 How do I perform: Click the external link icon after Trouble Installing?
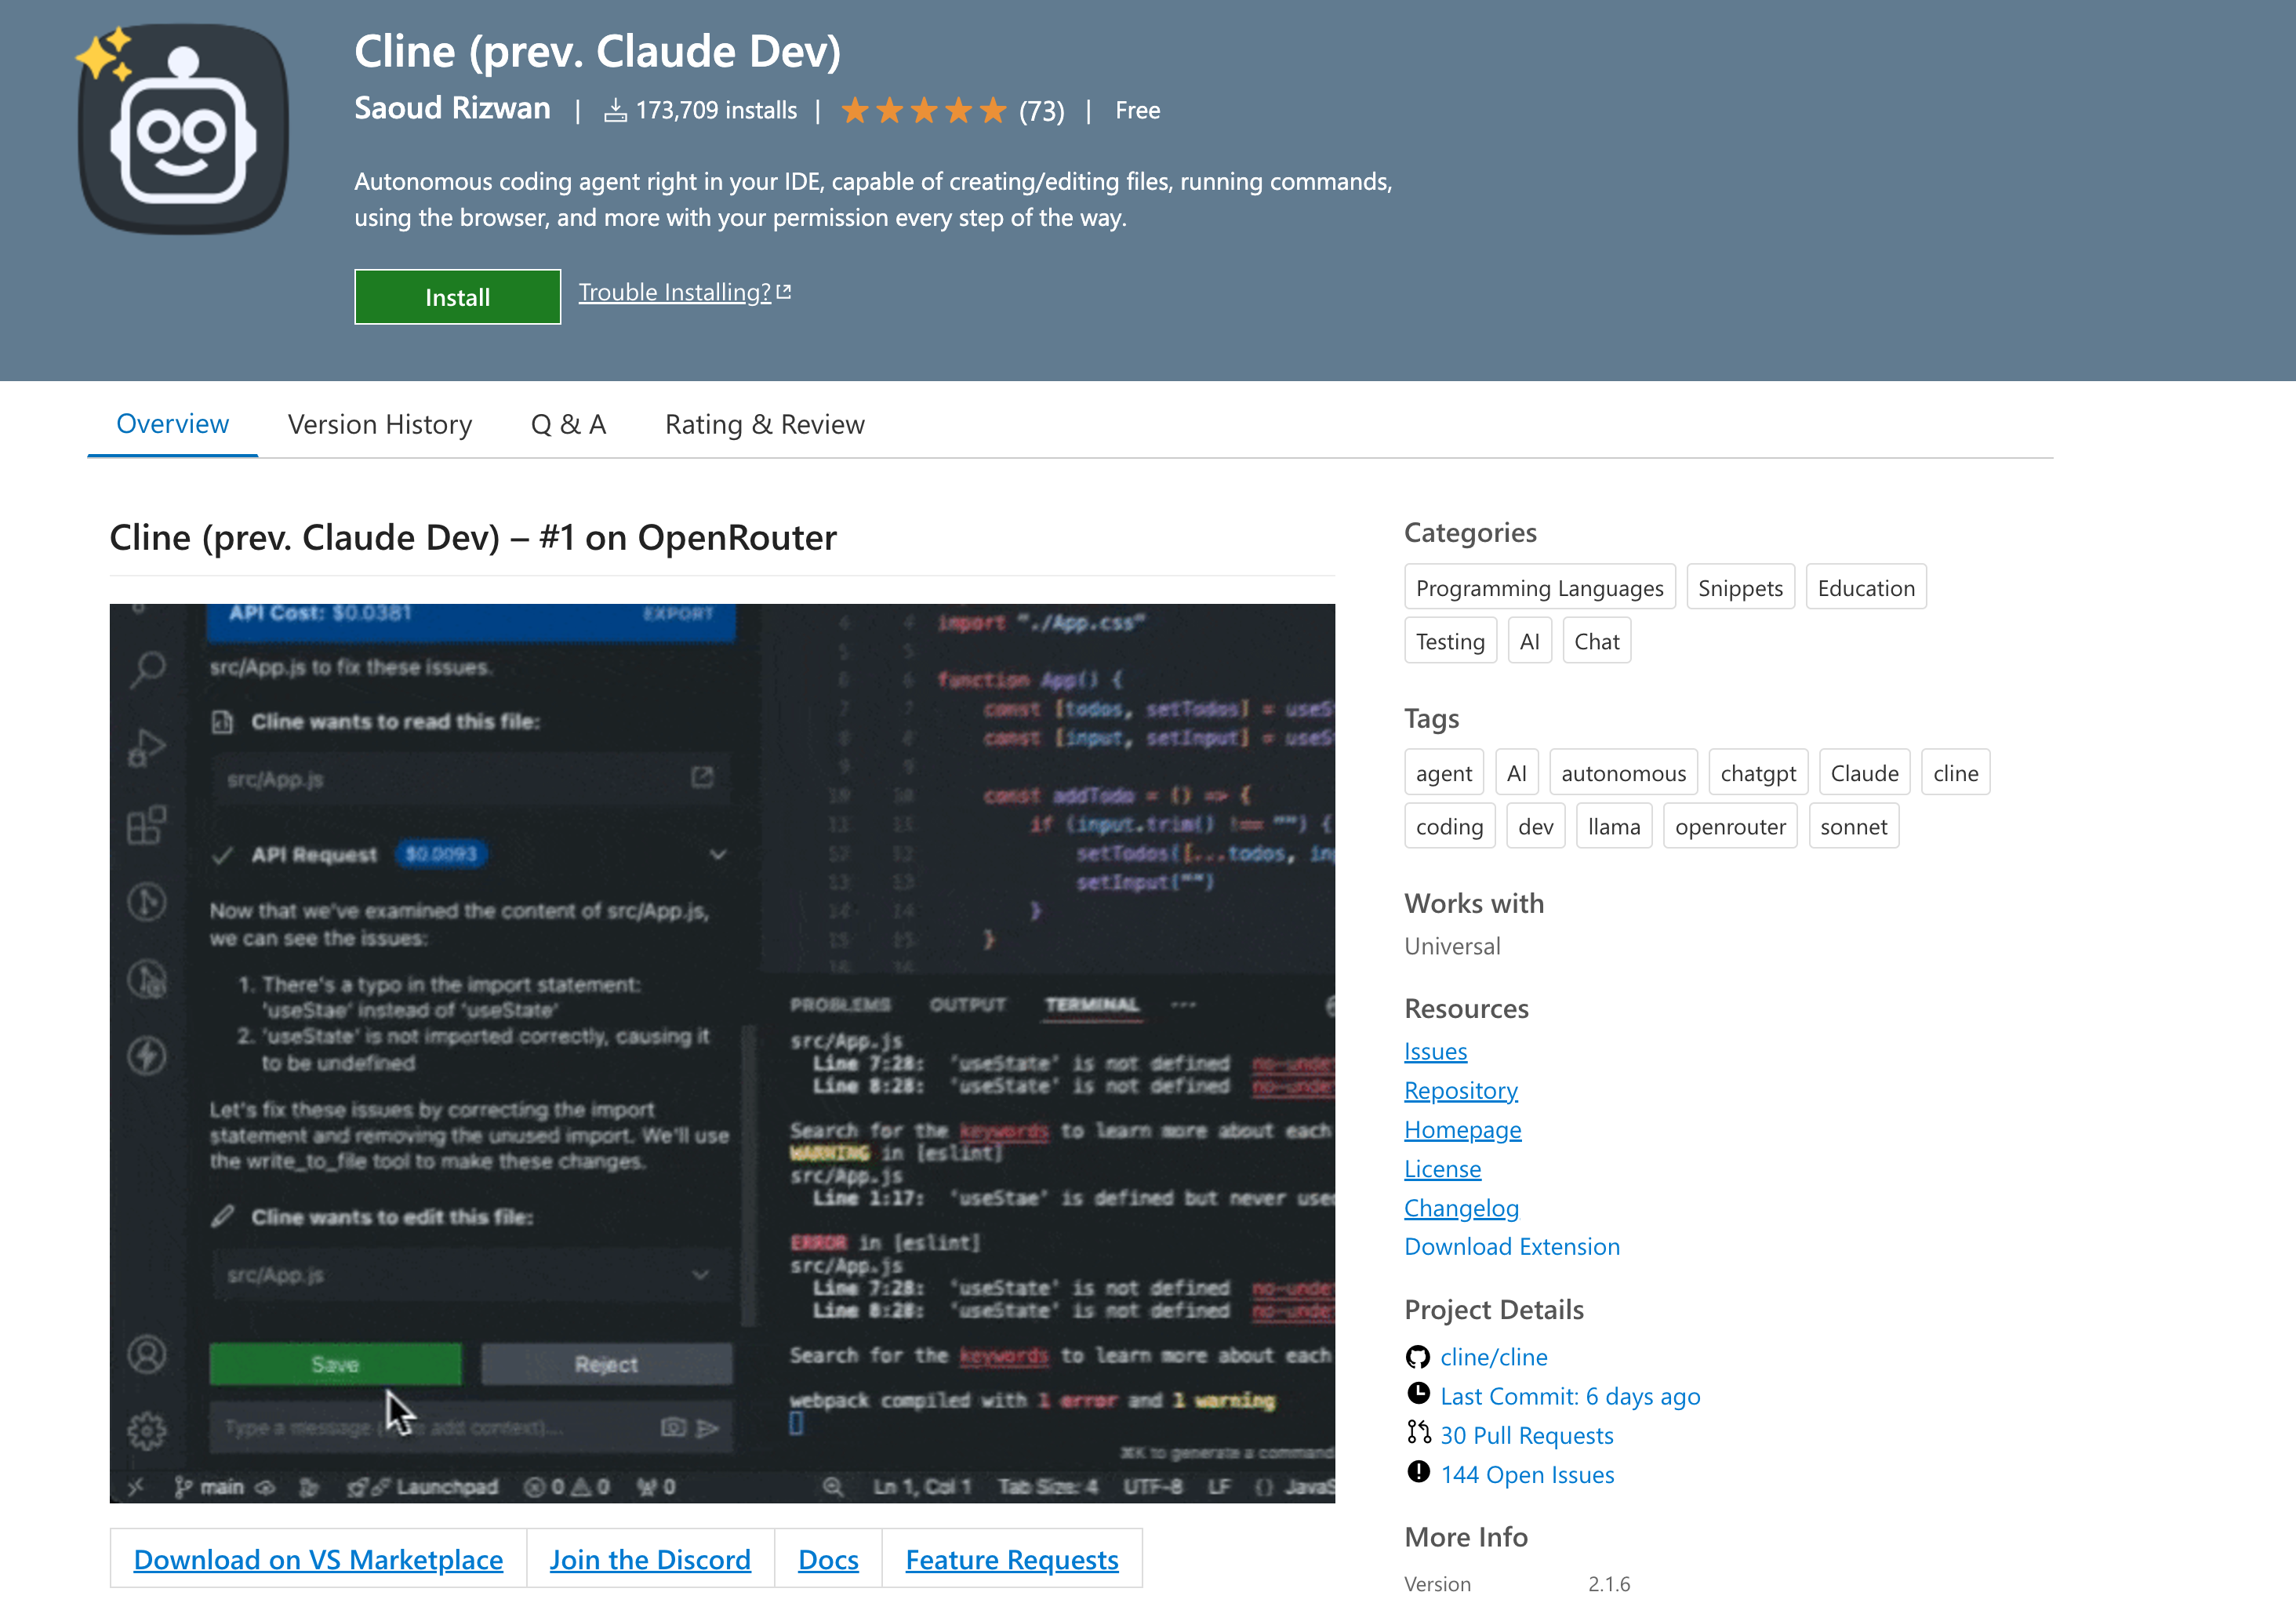pos(784,292)
